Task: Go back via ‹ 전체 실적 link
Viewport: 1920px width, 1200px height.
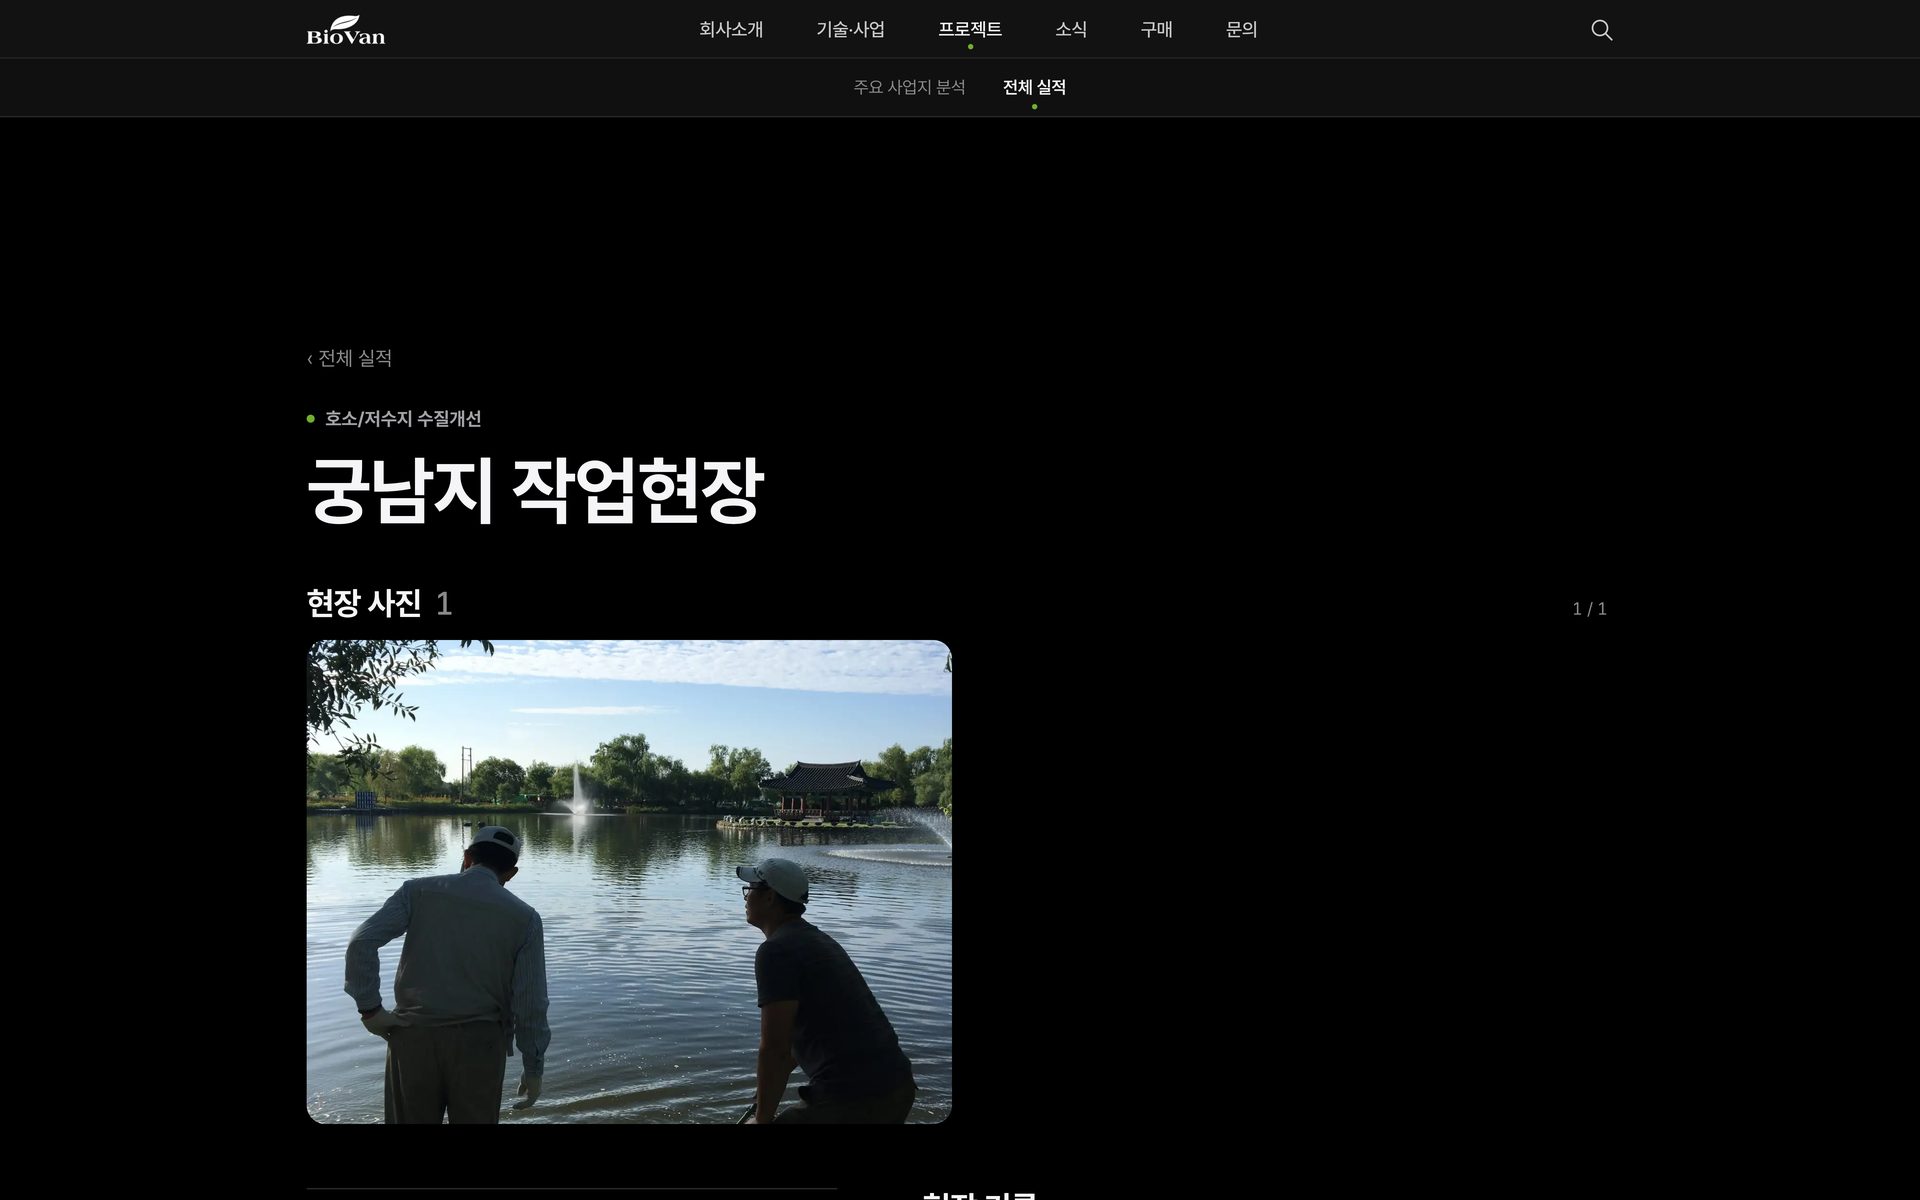Action: click(x=349, y=358)
